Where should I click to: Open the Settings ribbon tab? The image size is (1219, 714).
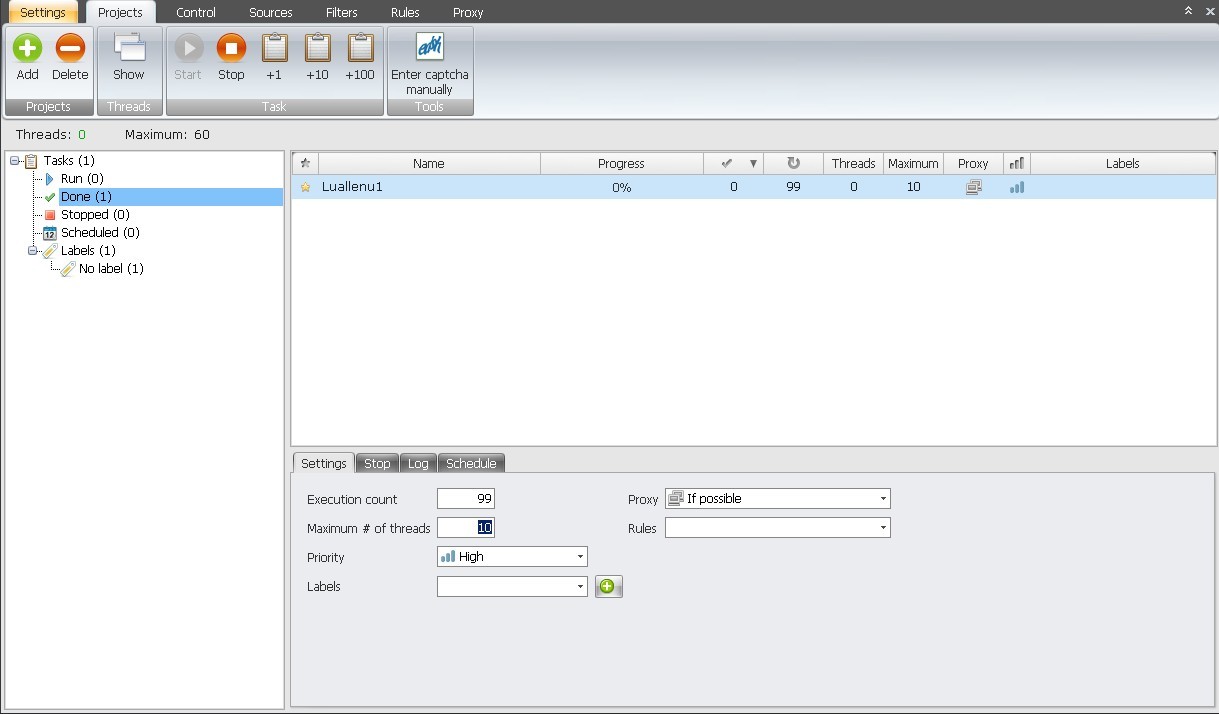coord(43,12)
